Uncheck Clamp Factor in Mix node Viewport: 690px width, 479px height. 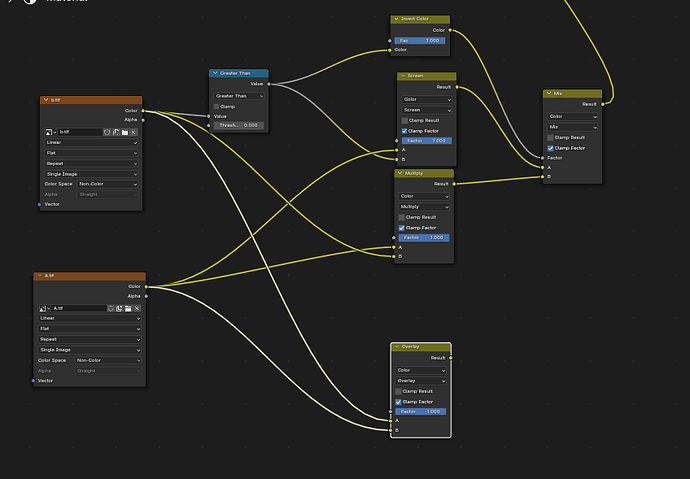tap(550, 148)
